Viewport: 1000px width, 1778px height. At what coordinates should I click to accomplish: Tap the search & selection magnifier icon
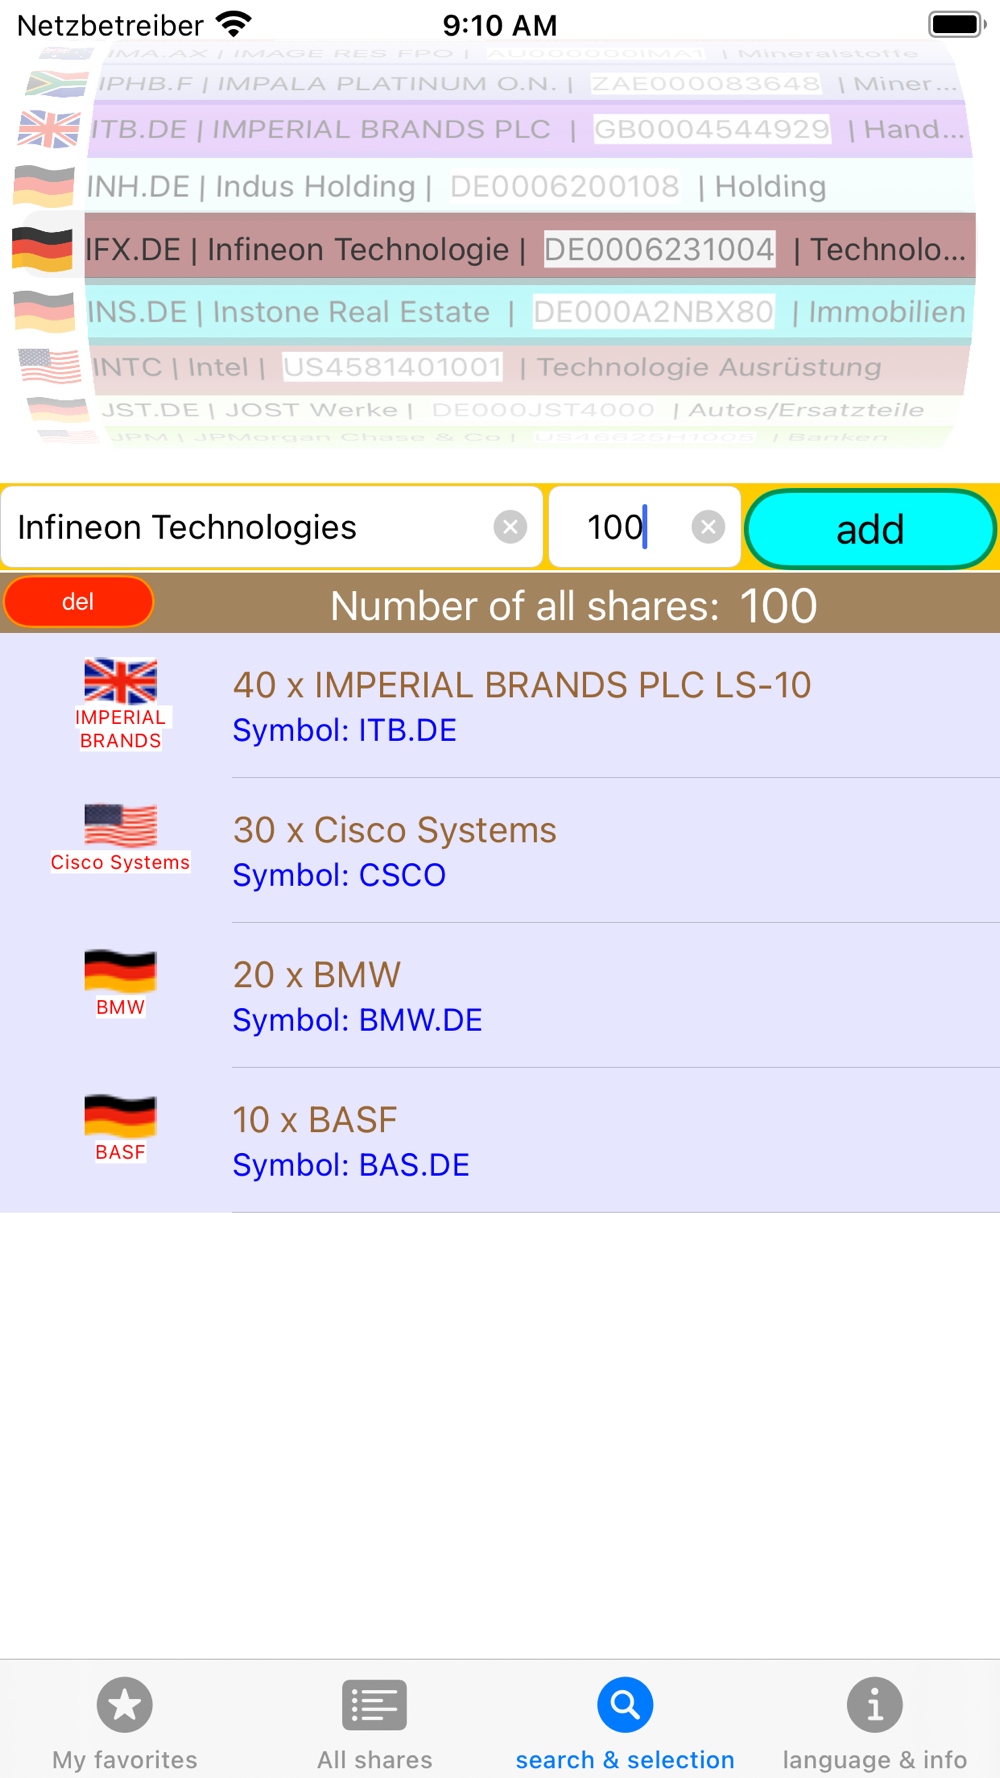625,1705
